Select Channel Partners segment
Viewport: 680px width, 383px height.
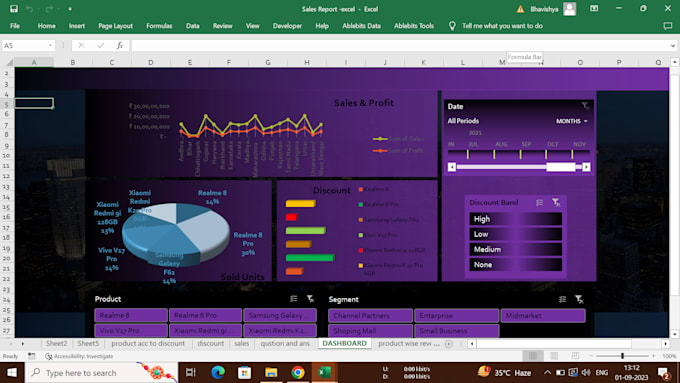pos(370,316)
